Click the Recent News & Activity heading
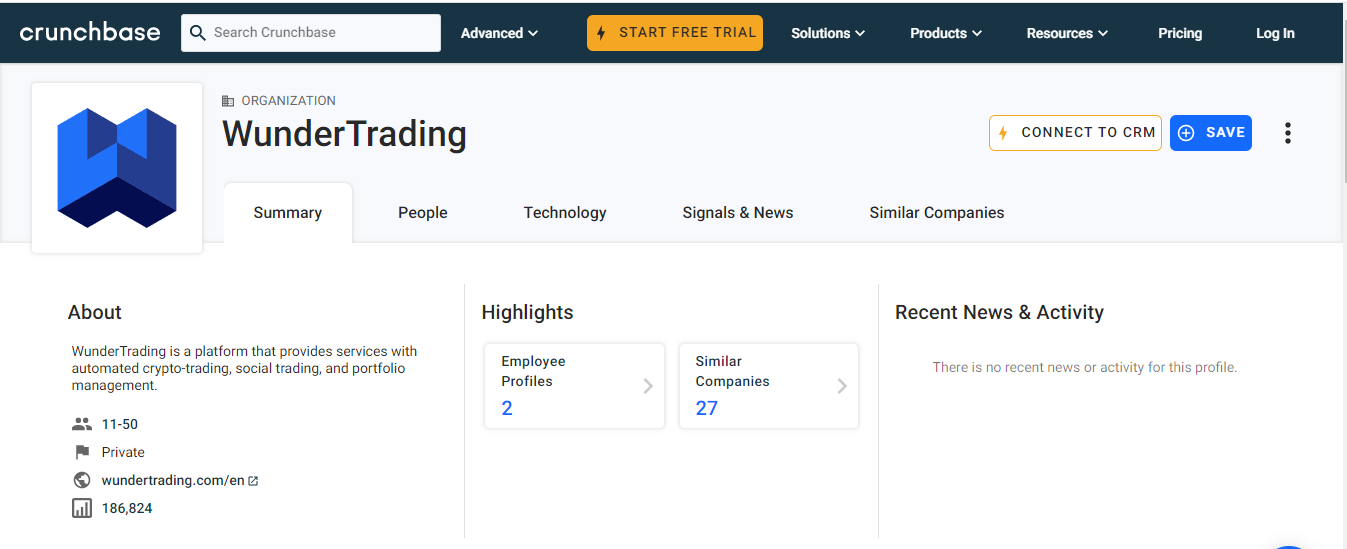 pos(999,312)
